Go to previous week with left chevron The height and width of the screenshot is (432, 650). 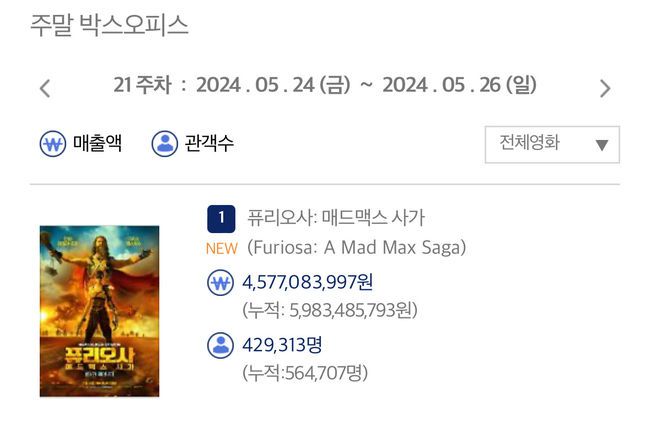[45, 88]
